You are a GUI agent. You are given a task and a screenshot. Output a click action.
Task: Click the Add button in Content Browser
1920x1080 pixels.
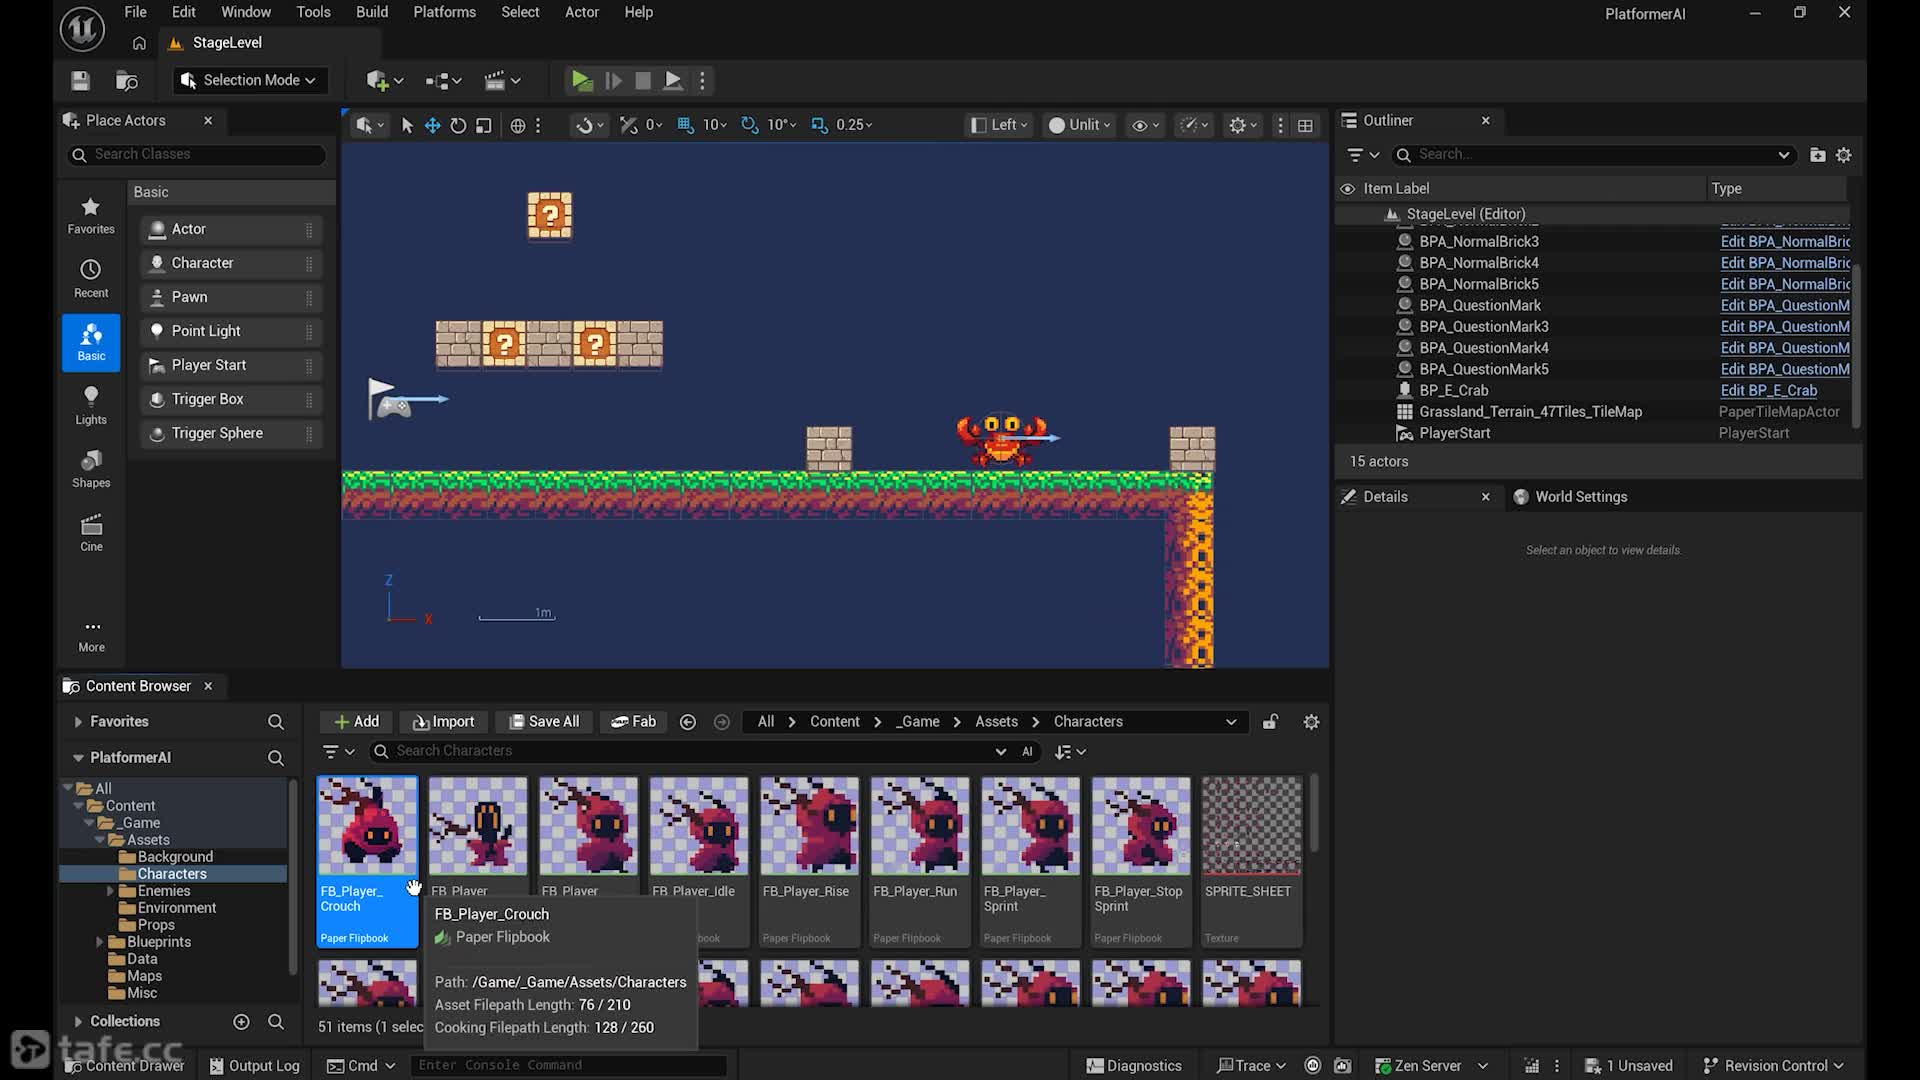[356, 722]
